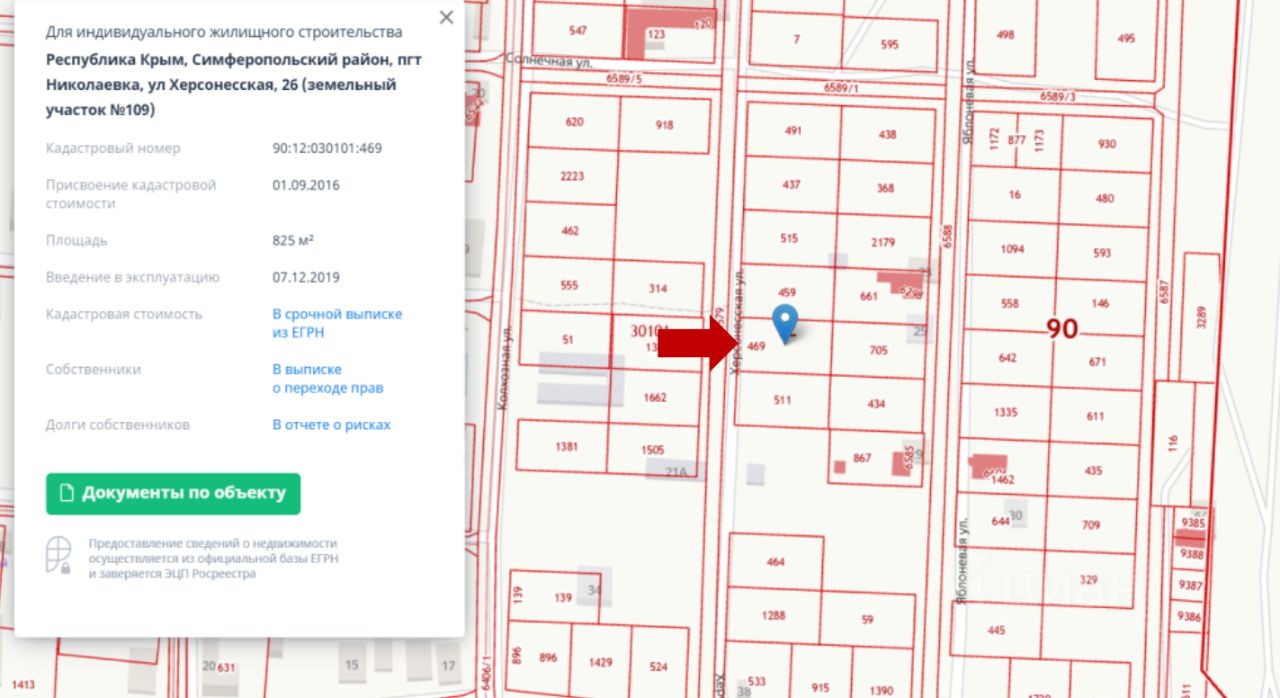Click map parcel 593
Screen dimensions: 1280x698
[x=1102, y=253]
